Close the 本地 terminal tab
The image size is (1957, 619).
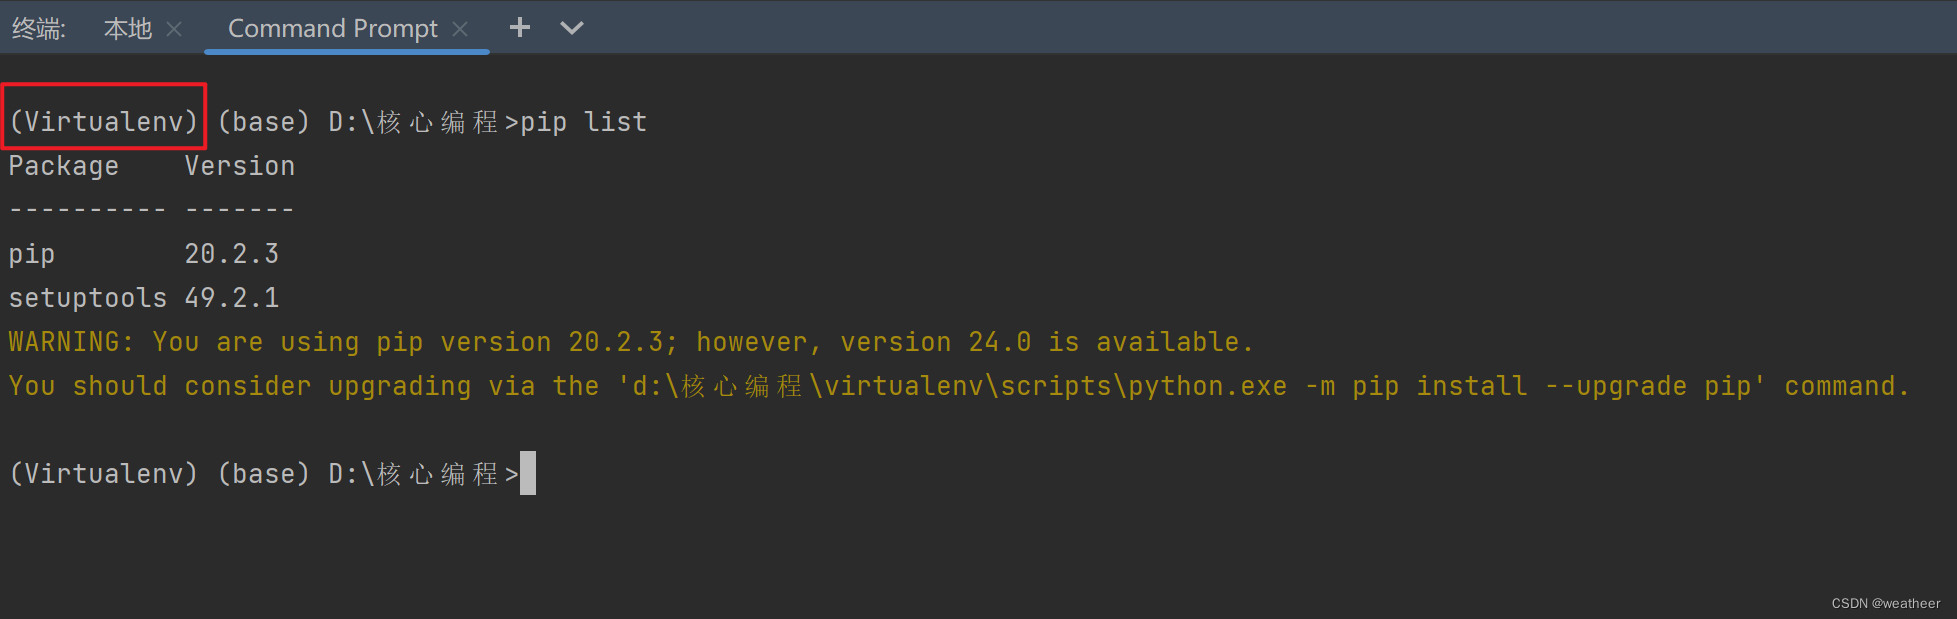pos(174,29)
